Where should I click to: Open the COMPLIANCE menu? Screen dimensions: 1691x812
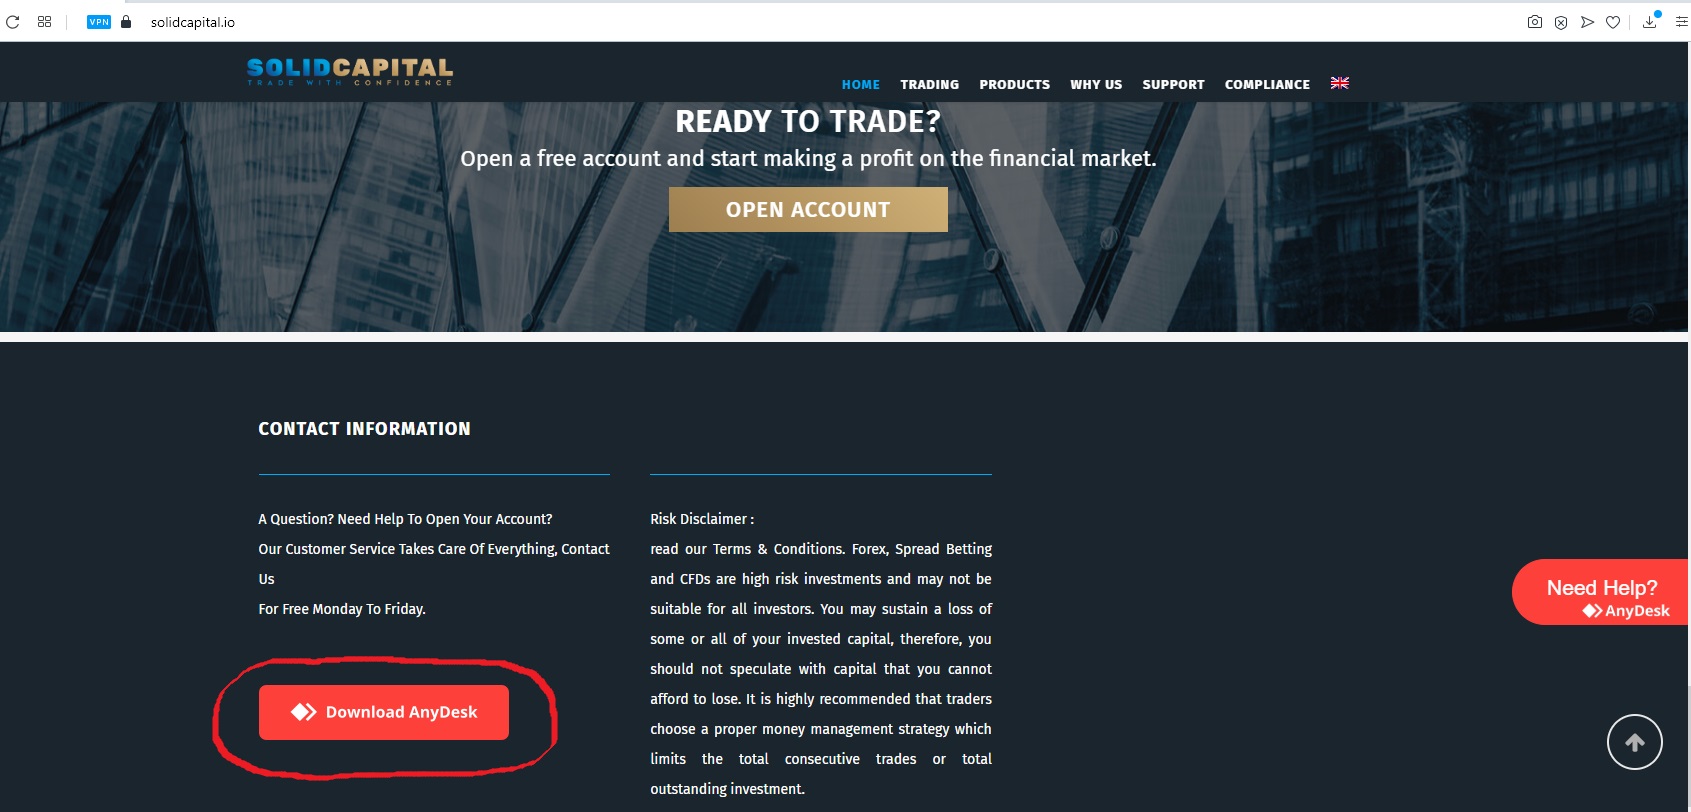[x=1267, y=85]
